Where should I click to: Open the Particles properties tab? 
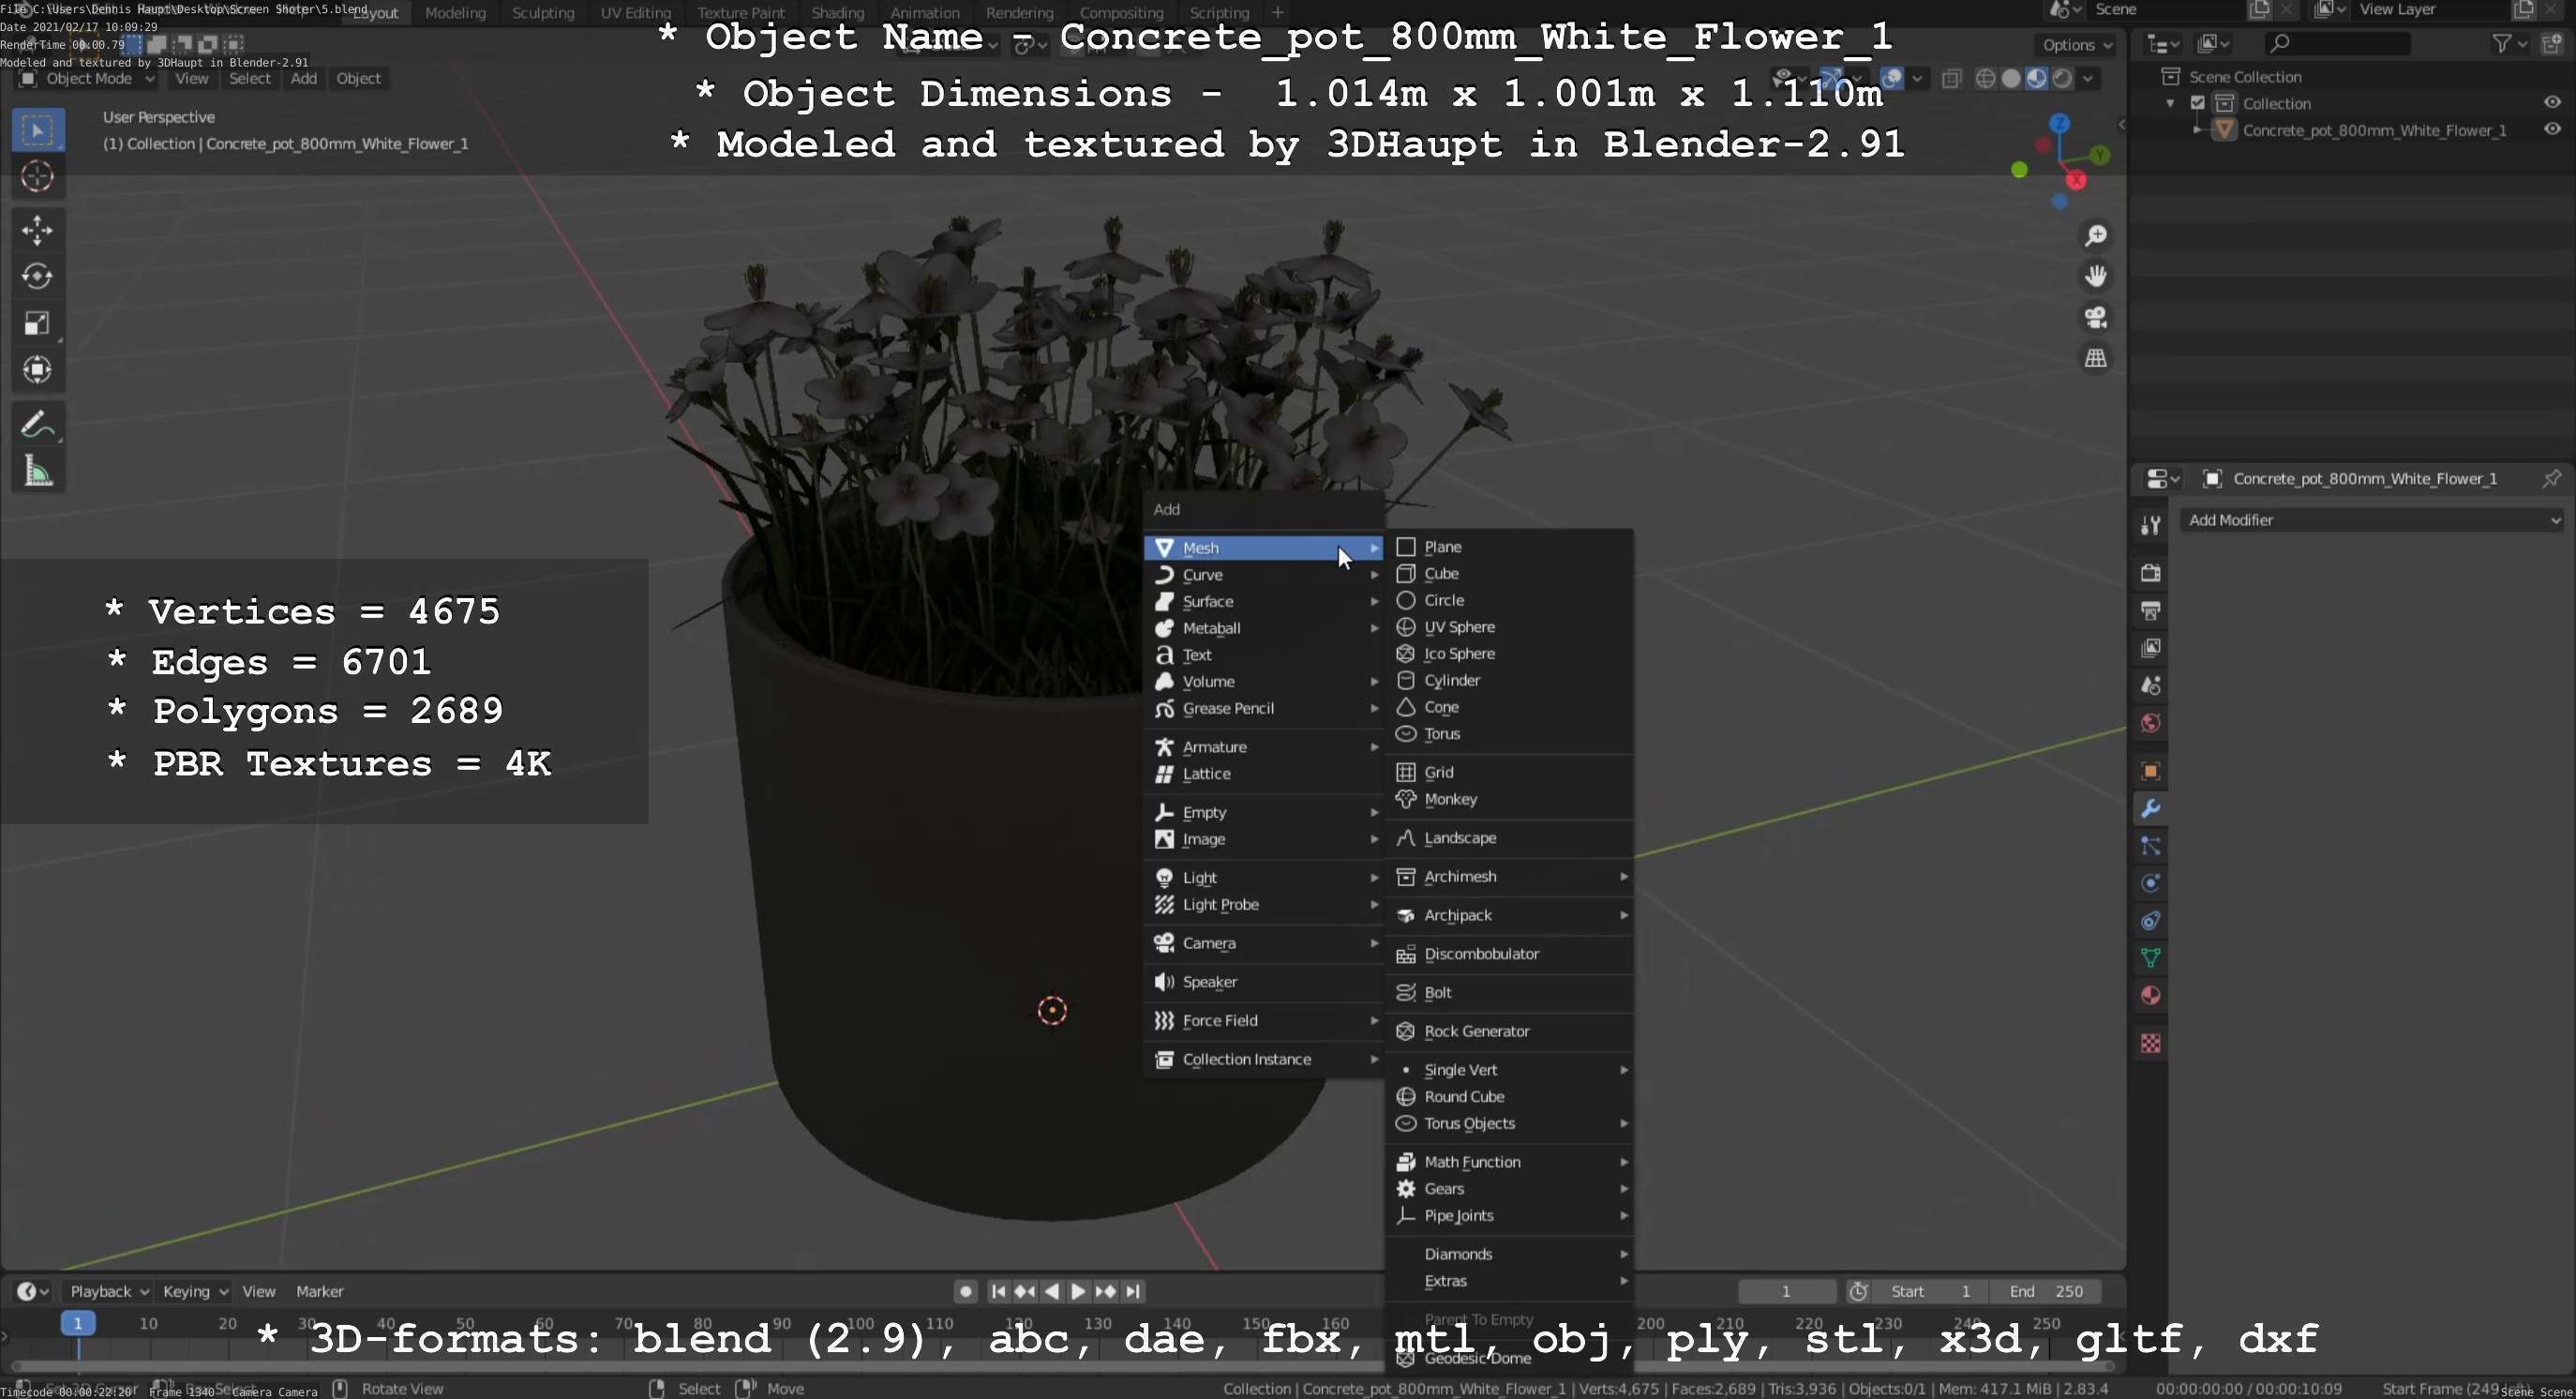coord(2150,846)
